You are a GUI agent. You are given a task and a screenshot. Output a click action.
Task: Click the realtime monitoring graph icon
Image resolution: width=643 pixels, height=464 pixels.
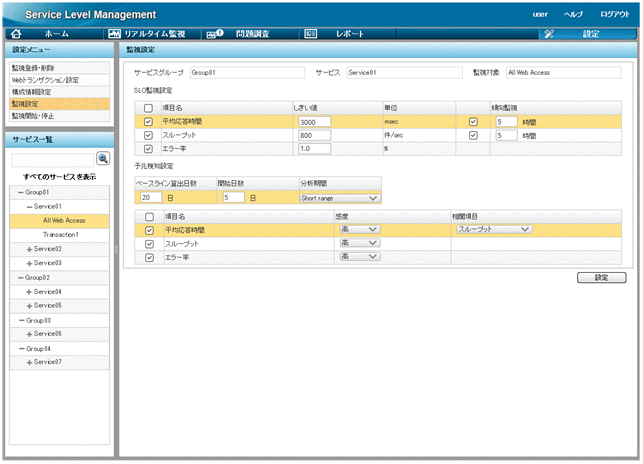tap(116, 34)
